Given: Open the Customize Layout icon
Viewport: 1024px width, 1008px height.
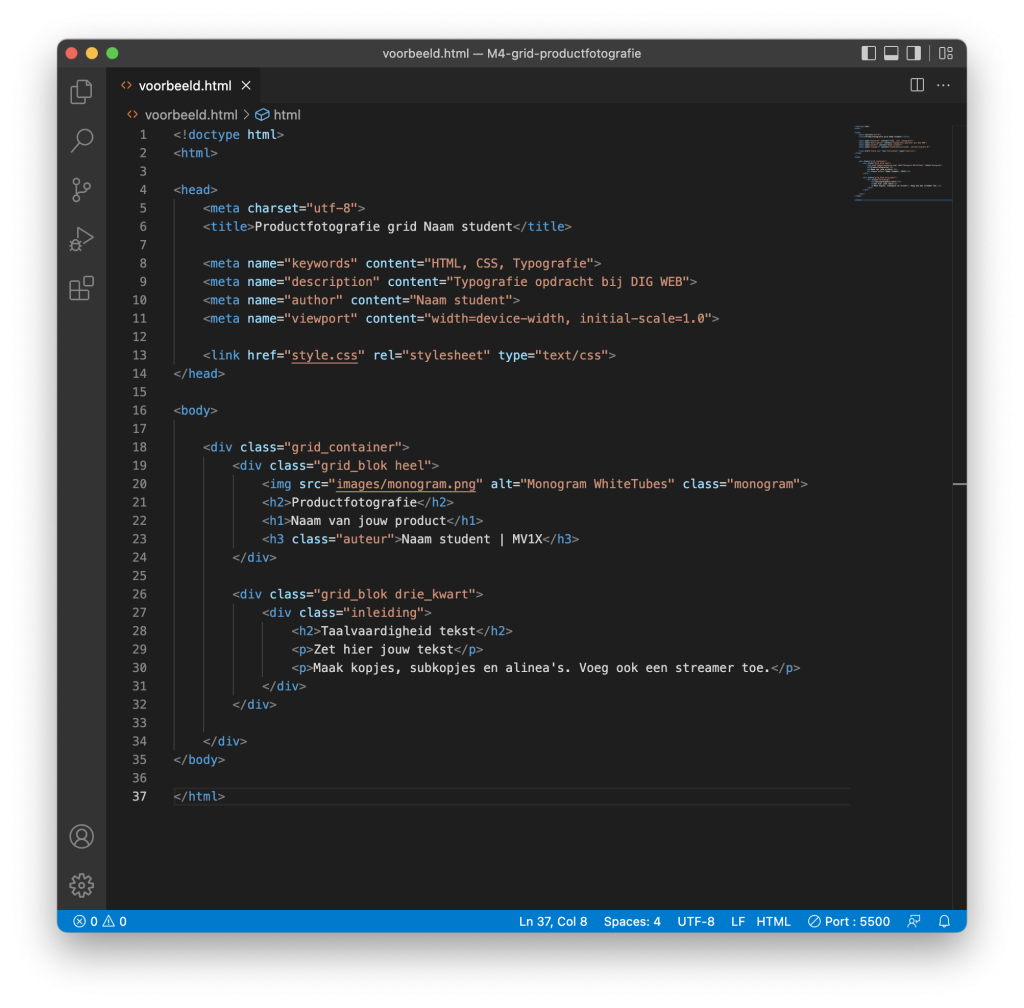Looking at the screenshot, I should tap(946, 54).
